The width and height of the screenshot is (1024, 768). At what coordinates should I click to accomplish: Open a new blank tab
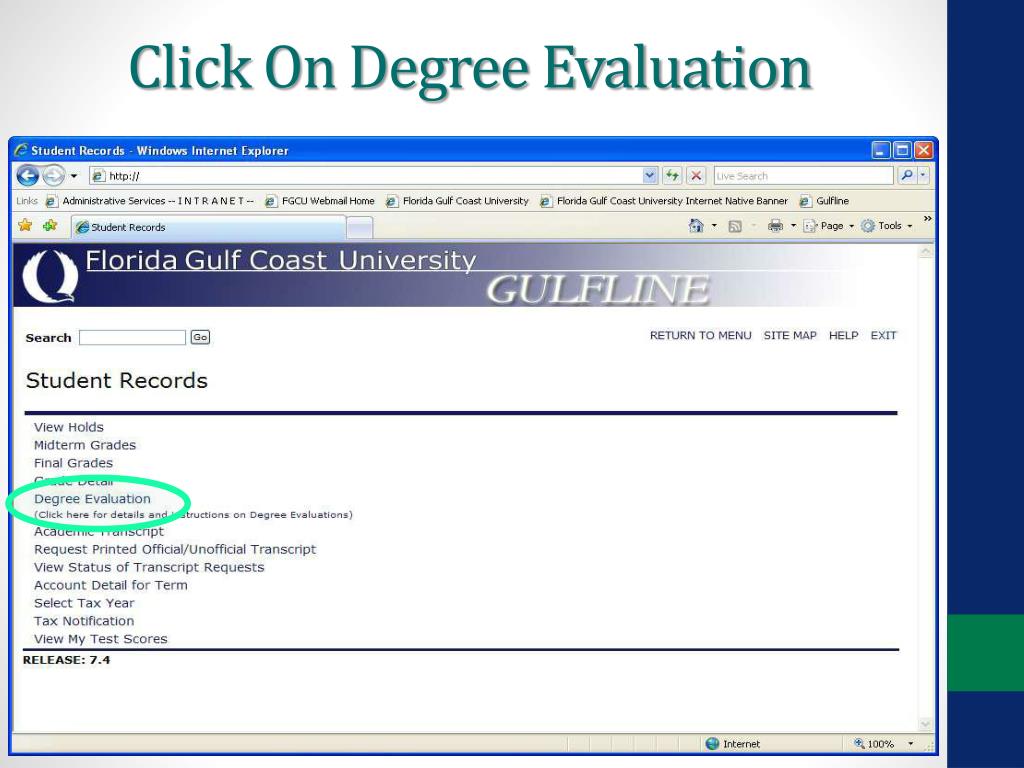tap(359, 228)
